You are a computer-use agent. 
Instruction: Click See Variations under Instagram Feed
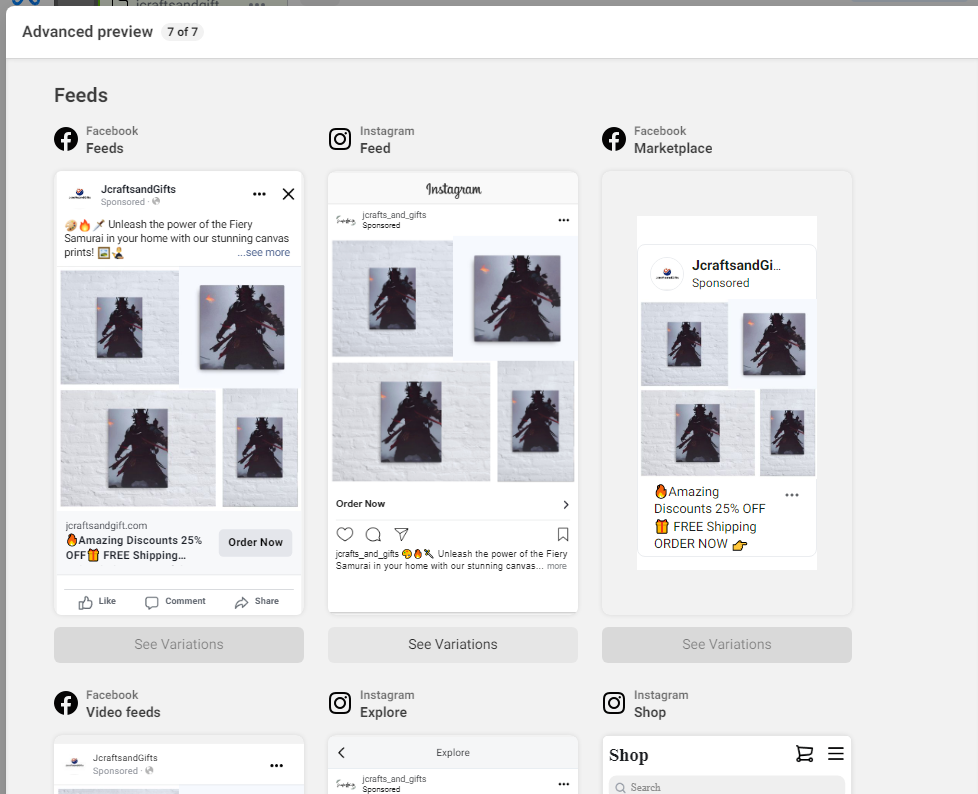point(453,644)
